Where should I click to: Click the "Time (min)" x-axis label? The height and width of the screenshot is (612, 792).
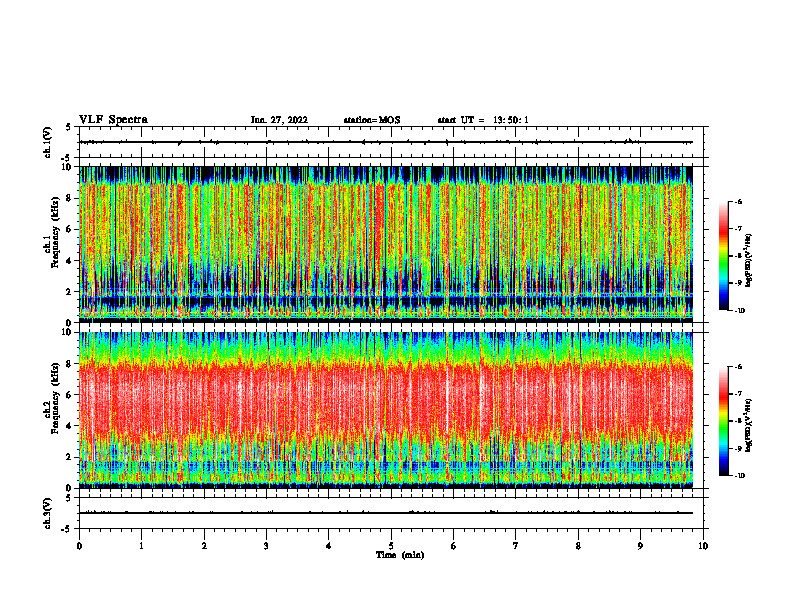[x=400, y=555]
